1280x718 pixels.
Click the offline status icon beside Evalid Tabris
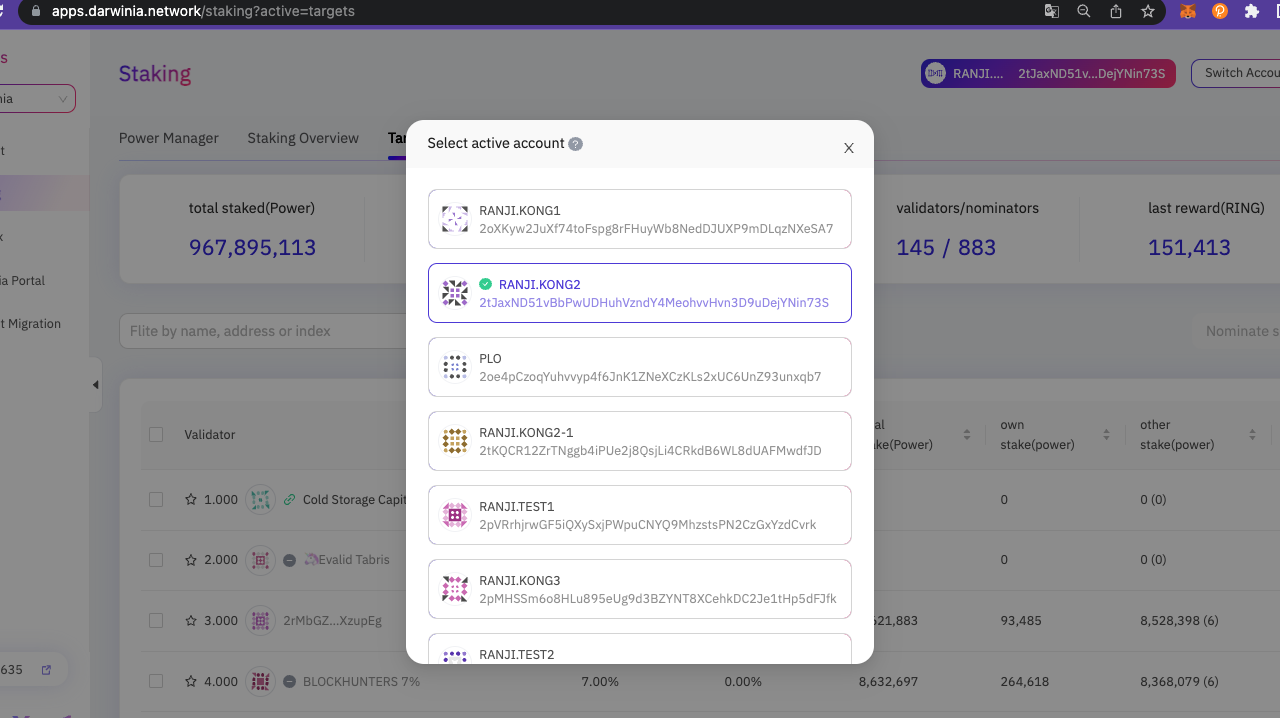[x=289, y=560]
